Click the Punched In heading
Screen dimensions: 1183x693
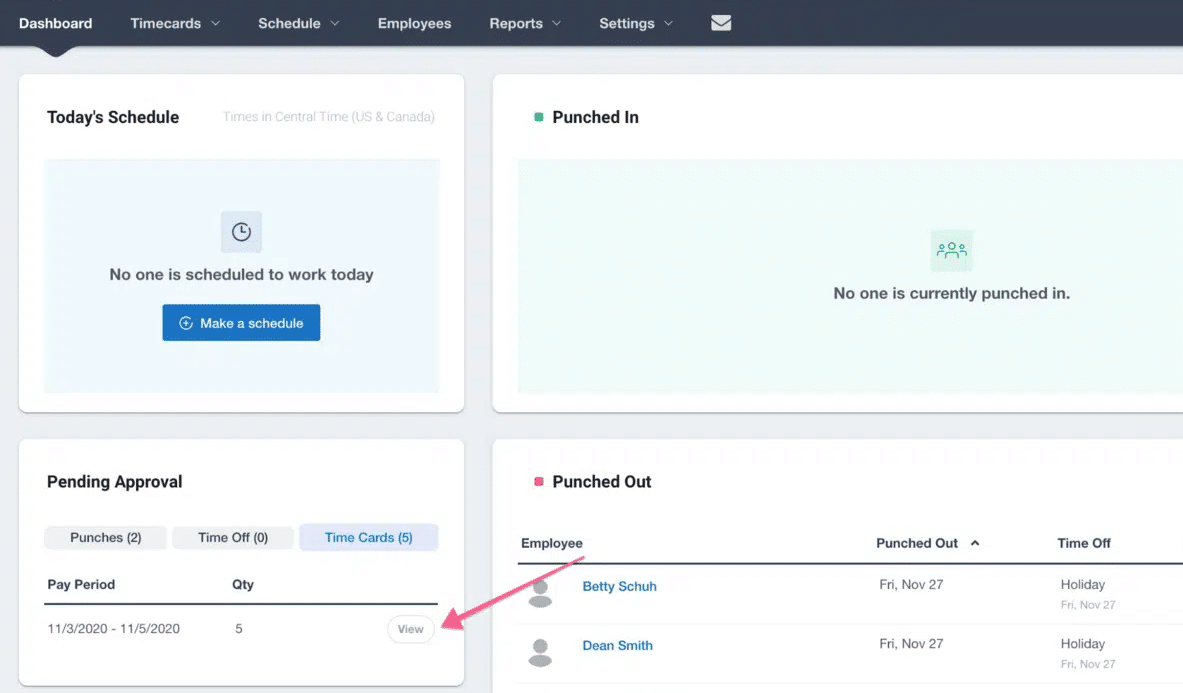[x=595, y=117]
